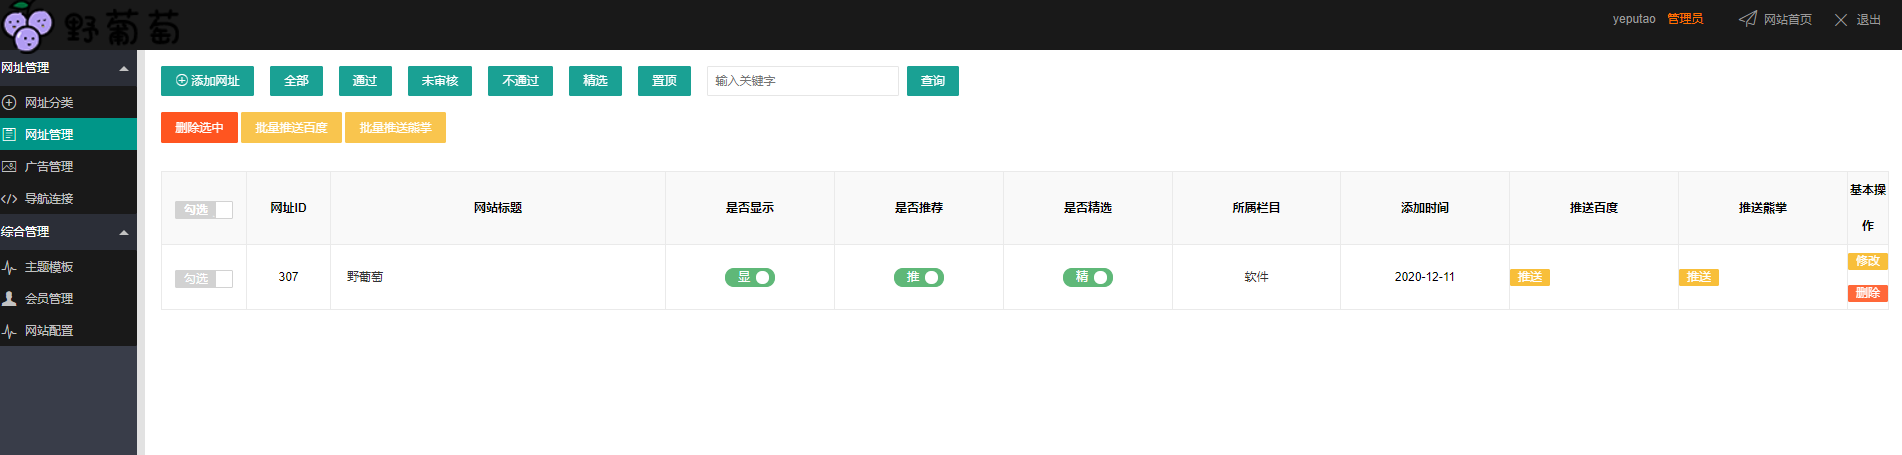
Task: Click the plus icon in 添加网址 button
Action: (182, 81)
